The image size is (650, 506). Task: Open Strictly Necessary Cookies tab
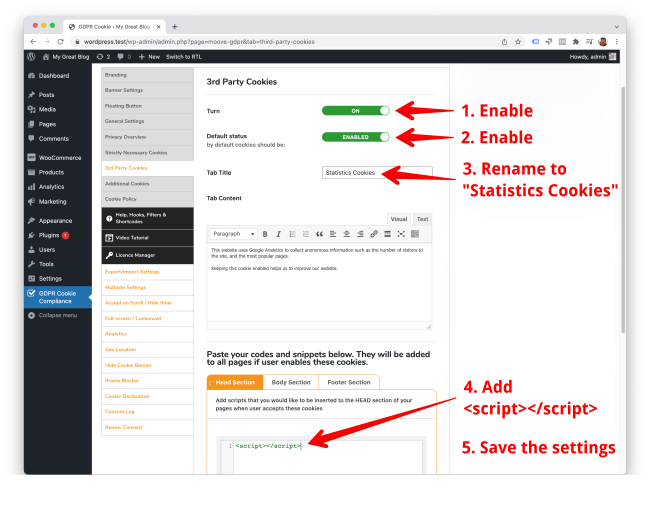pos(147,153)
